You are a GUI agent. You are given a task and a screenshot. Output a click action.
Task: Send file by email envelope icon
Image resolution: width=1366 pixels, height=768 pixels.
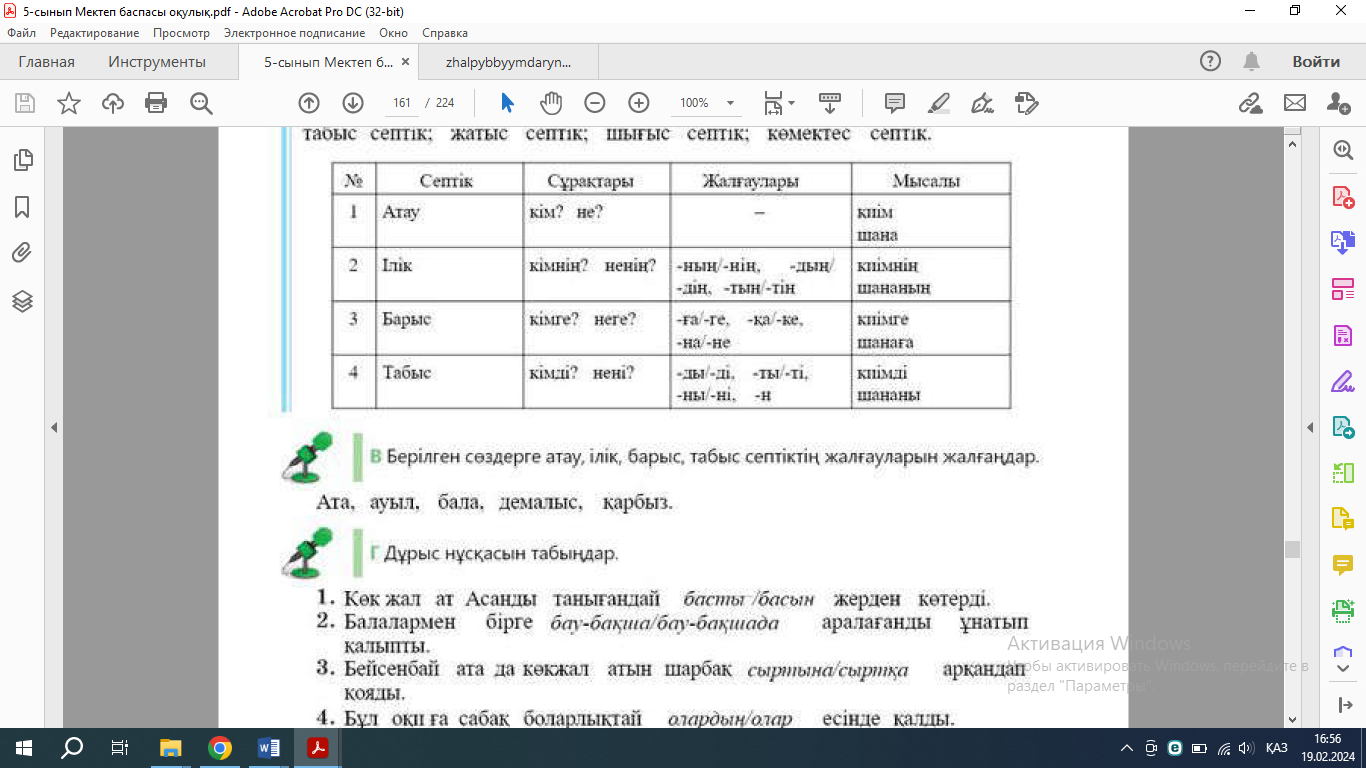1295,103
